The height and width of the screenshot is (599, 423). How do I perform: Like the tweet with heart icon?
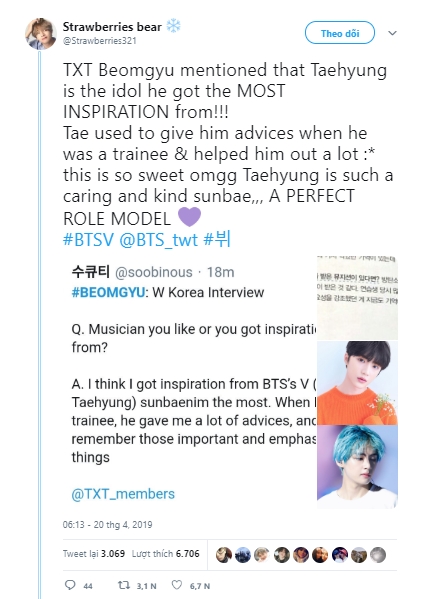pos(177,585)
